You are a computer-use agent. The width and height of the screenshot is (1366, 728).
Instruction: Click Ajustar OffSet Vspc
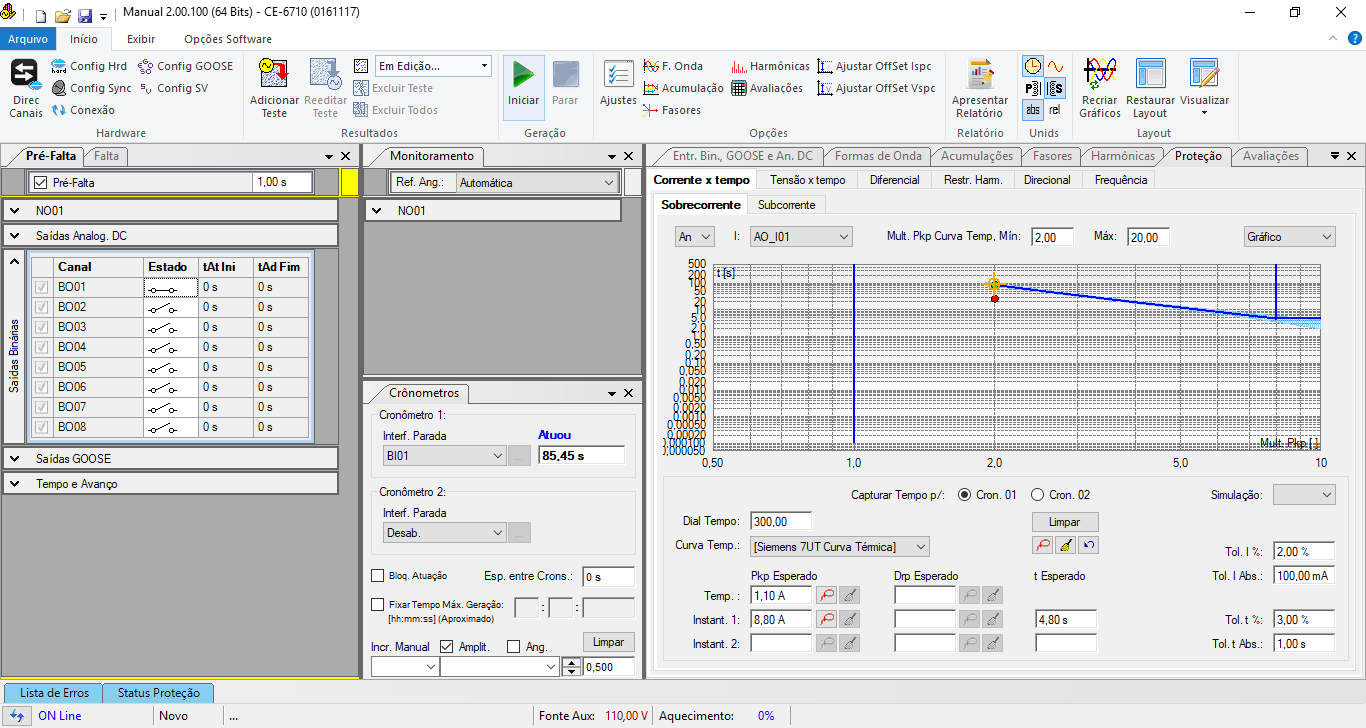pos(876,88)
